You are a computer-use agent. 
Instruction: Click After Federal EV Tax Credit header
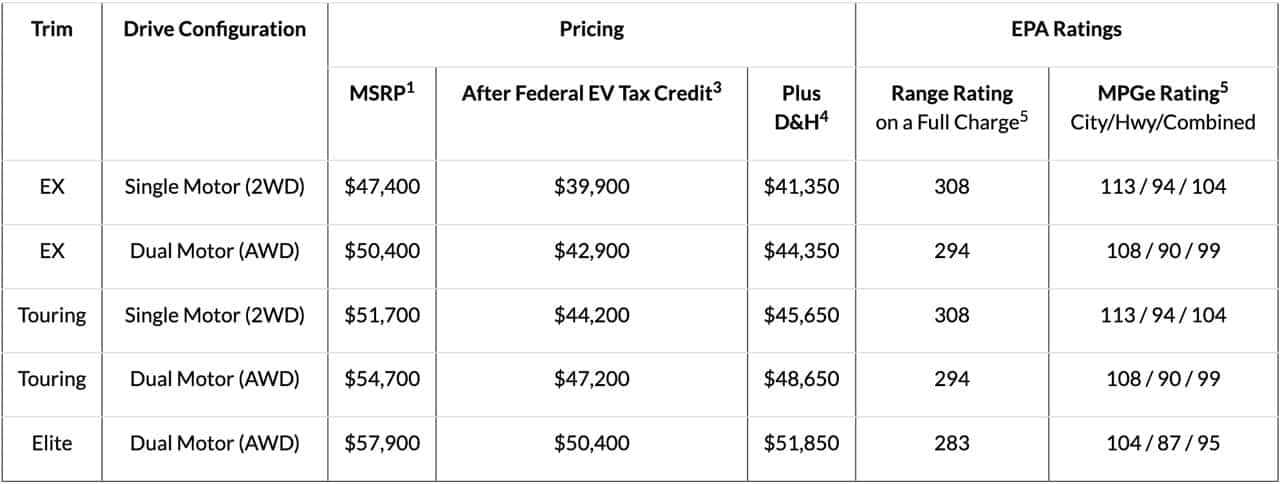[592, 93]
